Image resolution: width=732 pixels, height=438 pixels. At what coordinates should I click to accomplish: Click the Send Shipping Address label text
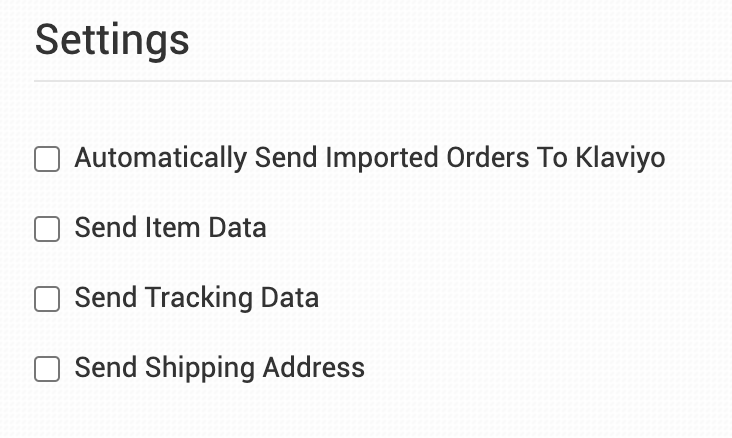tap(219, 368)
